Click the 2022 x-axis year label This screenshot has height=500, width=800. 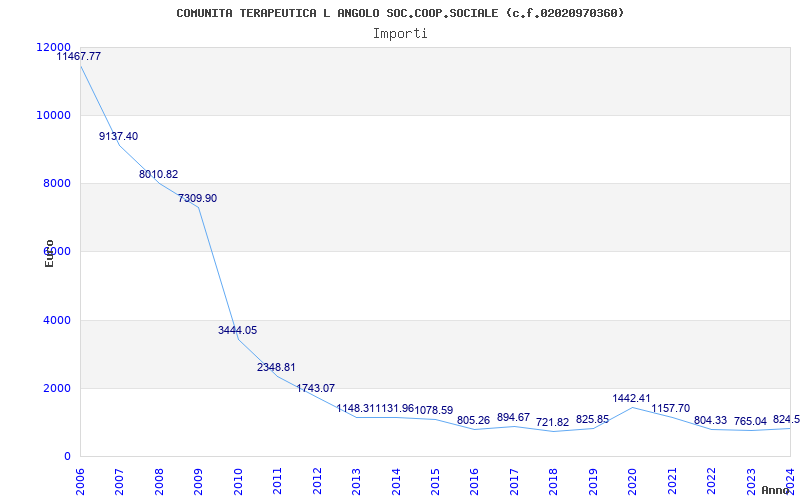(711, 481)
